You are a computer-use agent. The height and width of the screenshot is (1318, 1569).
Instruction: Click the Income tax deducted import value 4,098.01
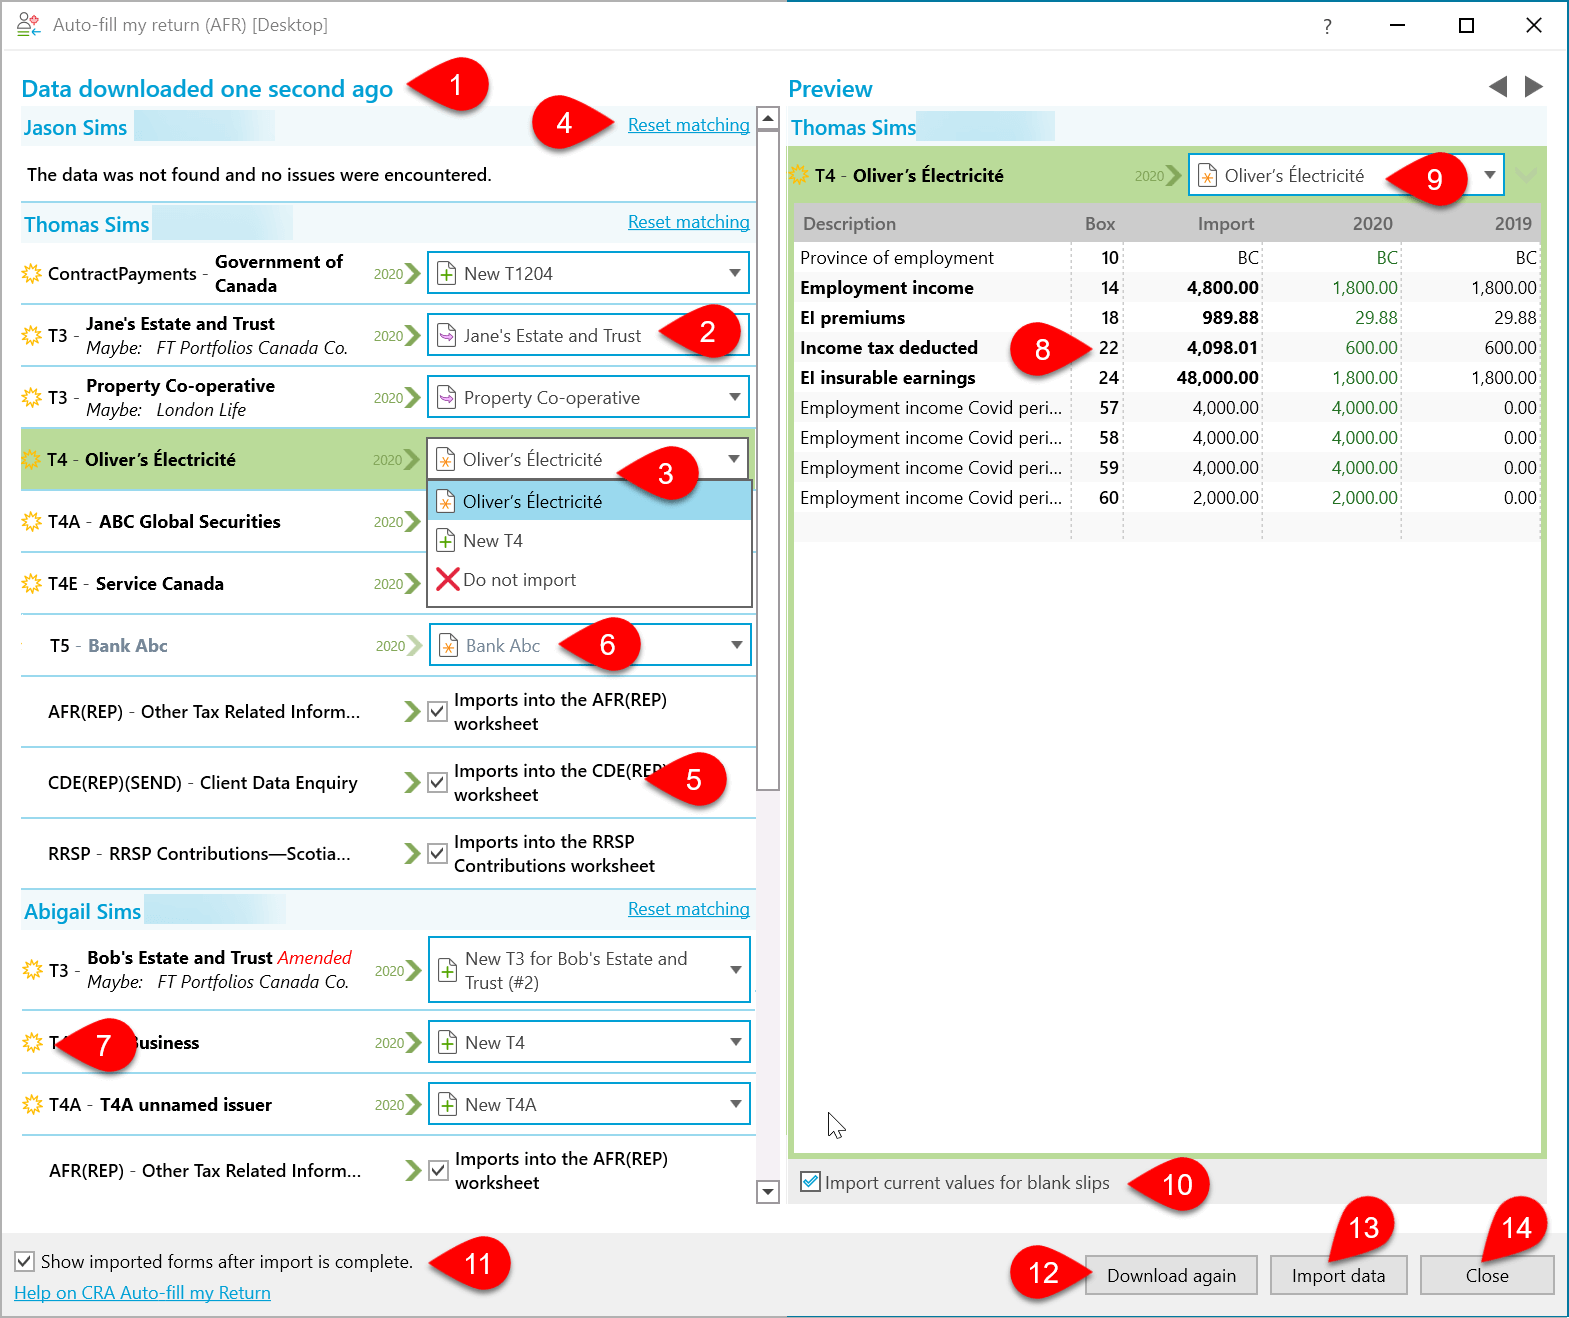1222,347
